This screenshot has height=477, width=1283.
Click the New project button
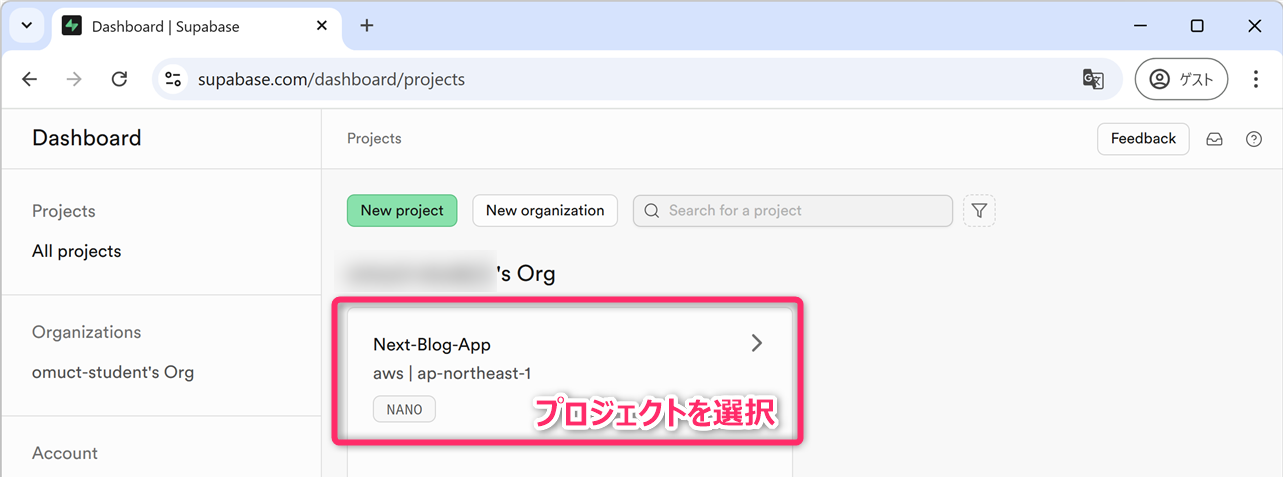402,211
